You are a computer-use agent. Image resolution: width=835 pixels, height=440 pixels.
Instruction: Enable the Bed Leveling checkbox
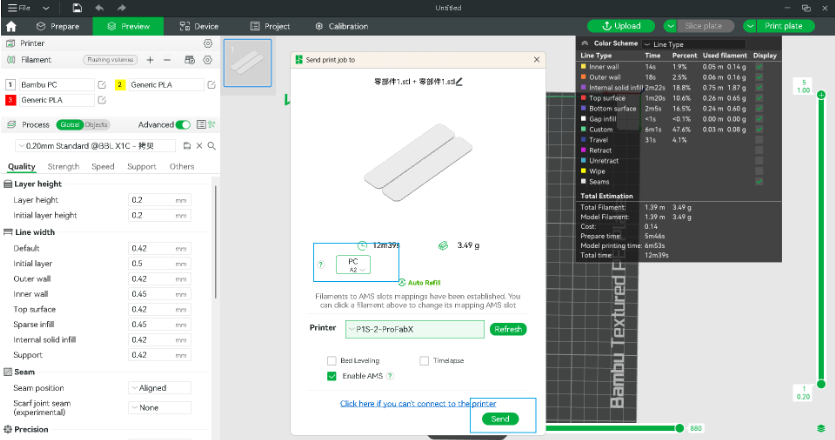tap(332, 361)
